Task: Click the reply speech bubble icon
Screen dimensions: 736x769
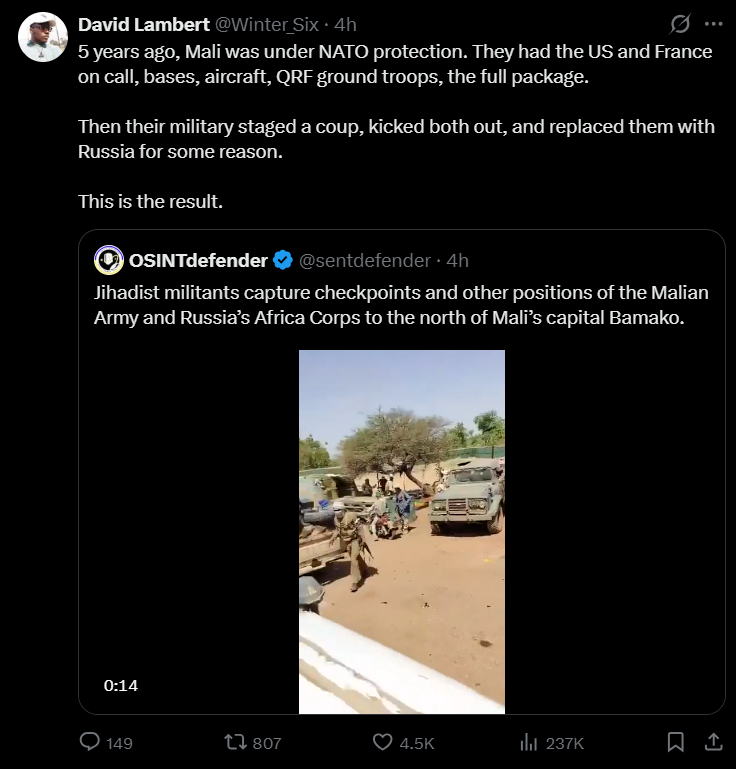Action: pyautogui.click(x=90, y=742)
